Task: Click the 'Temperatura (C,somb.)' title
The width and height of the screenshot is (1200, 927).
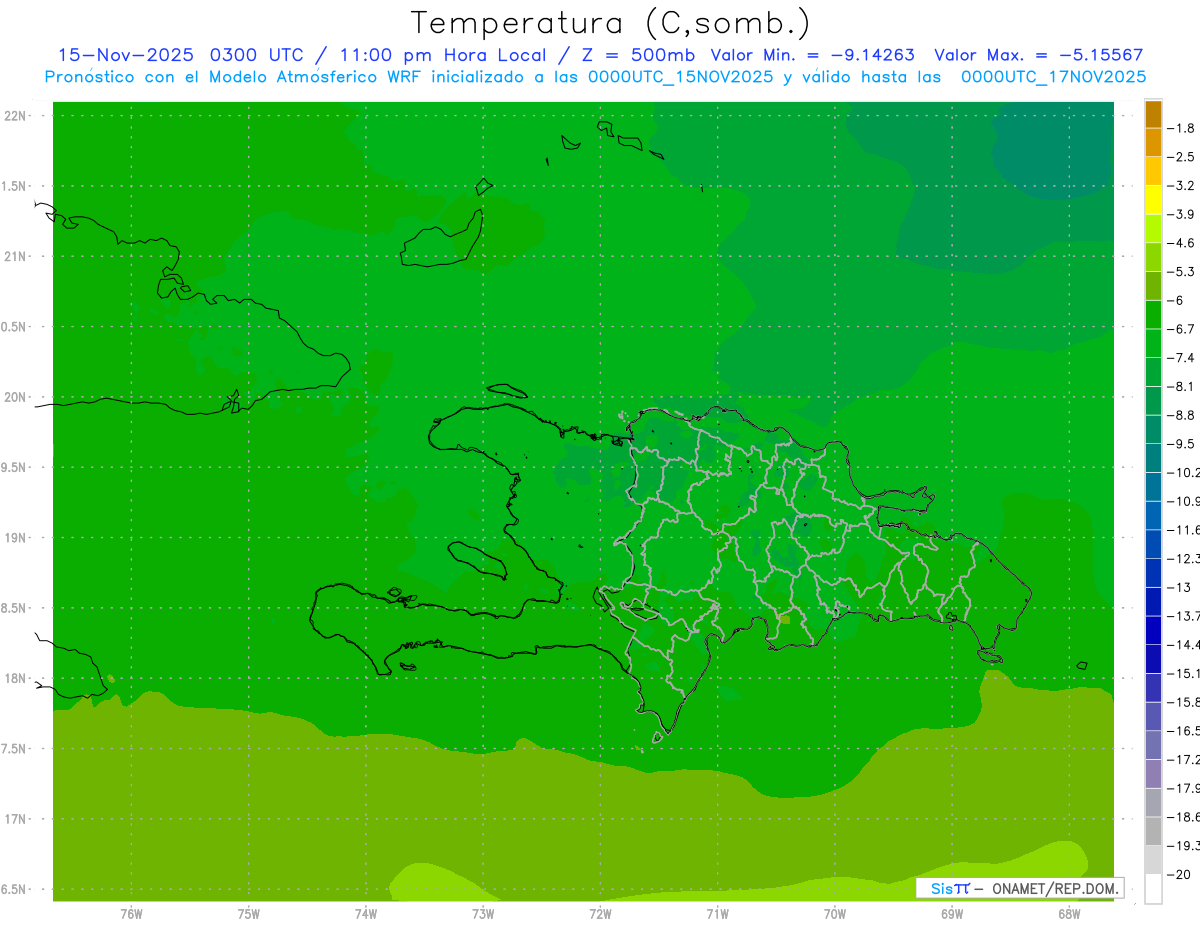Action: click(x=611, y=23)
